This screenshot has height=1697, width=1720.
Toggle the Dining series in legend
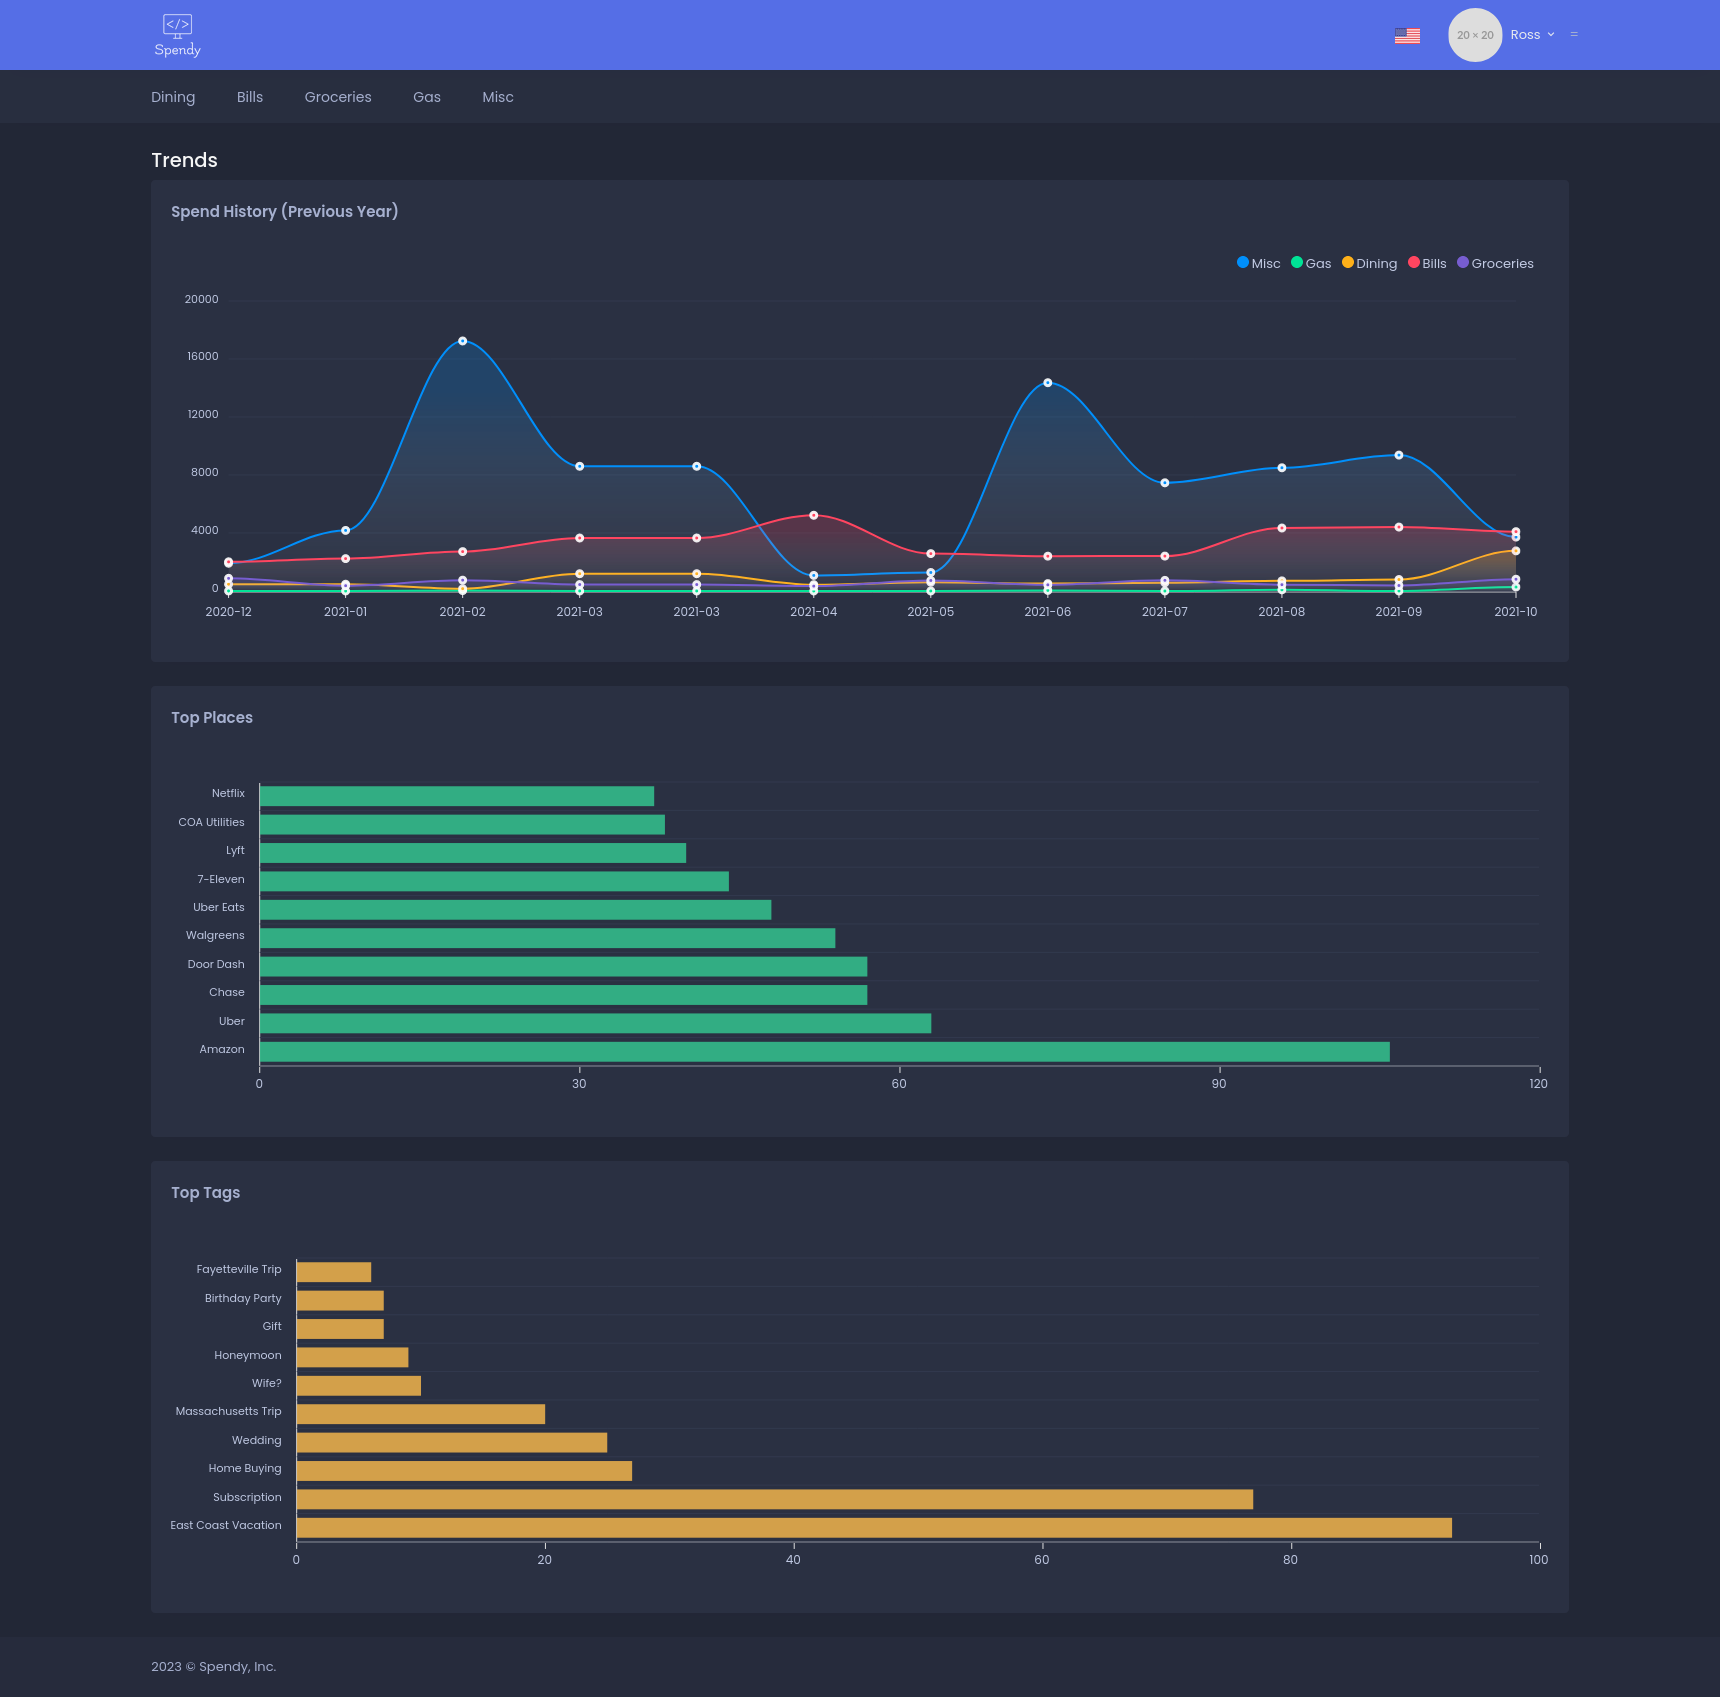coord(1370,263)
